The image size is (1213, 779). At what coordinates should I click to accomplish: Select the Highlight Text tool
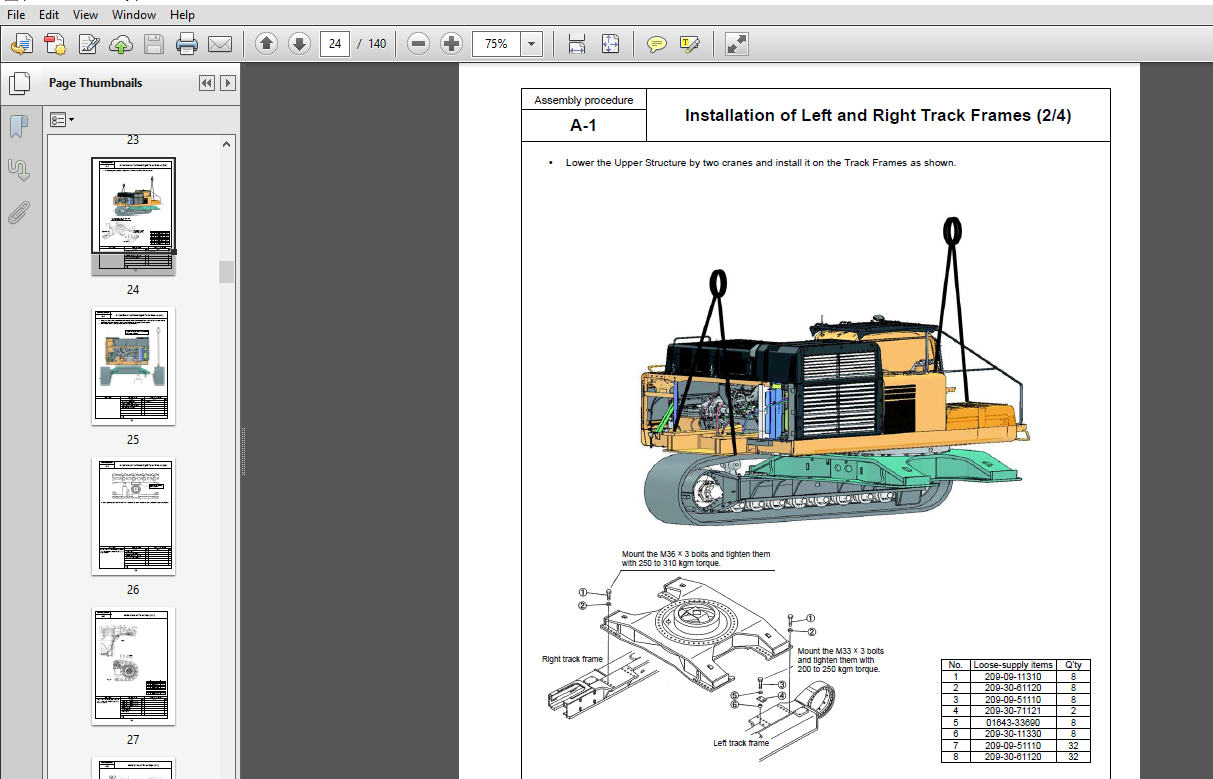coord(689,44)
